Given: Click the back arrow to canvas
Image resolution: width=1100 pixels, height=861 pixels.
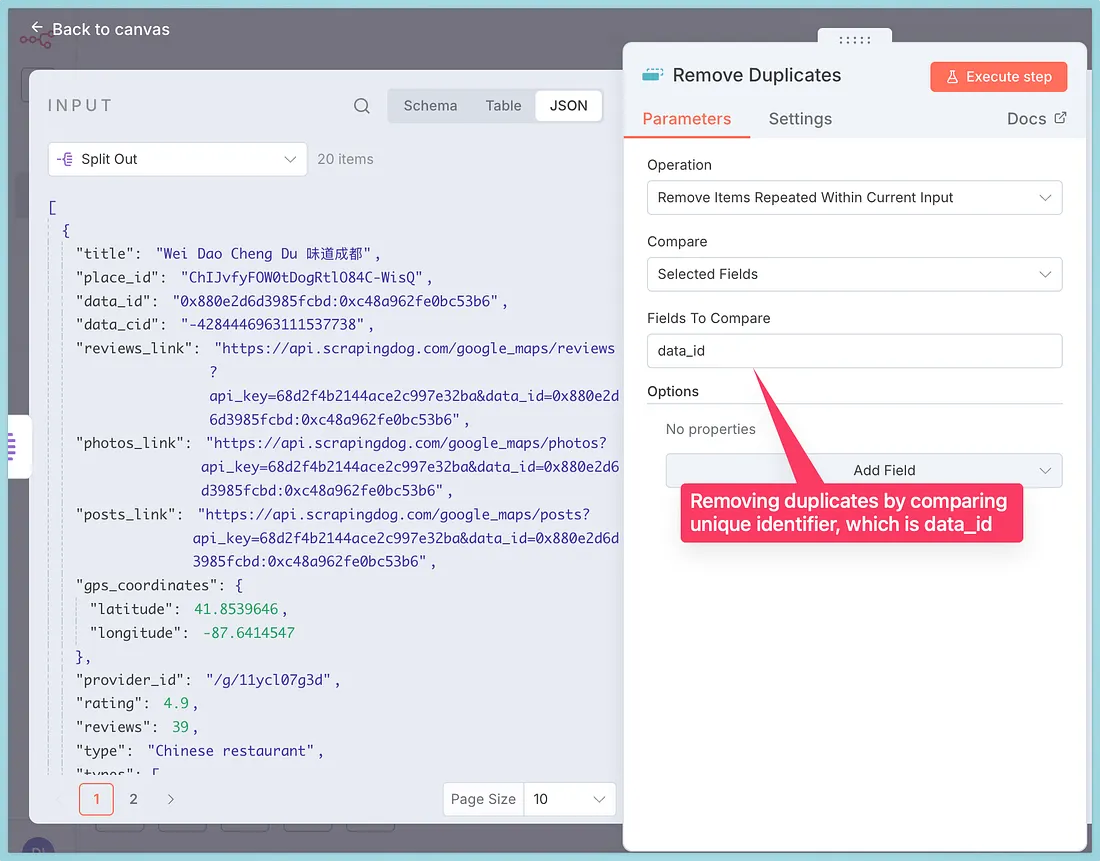Looking at the screenshot, I should [38, 29].
